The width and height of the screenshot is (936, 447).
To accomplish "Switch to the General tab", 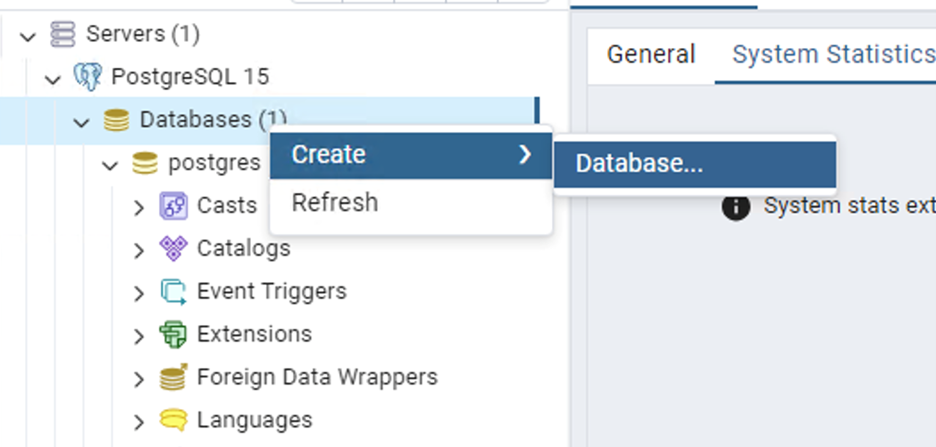I will click(x=651, y=54).
